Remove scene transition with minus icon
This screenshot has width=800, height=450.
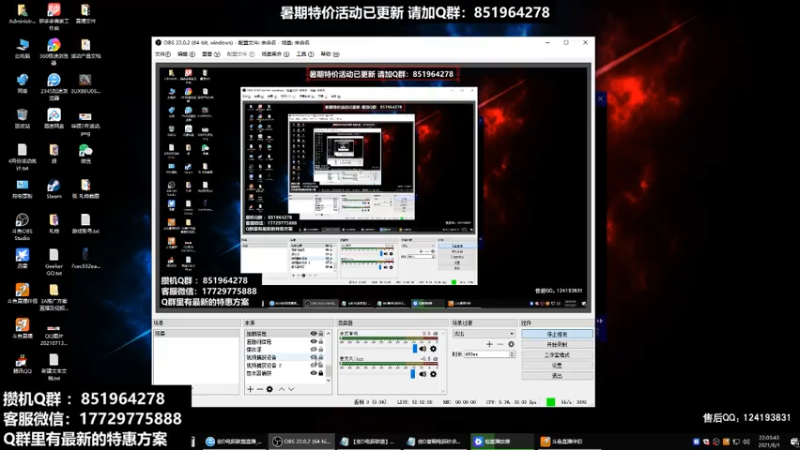500,344
